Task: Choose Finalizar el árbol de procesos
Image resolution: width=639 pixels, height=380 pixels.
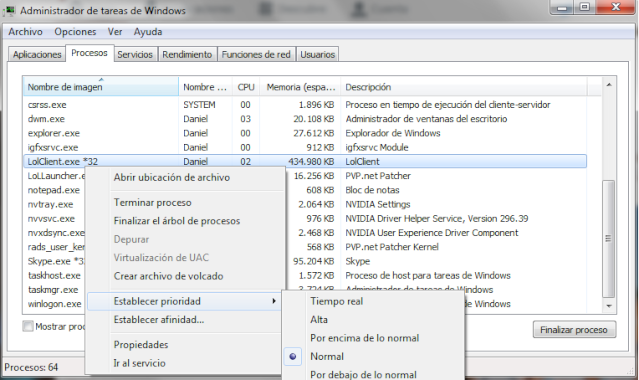Action: 177,221
